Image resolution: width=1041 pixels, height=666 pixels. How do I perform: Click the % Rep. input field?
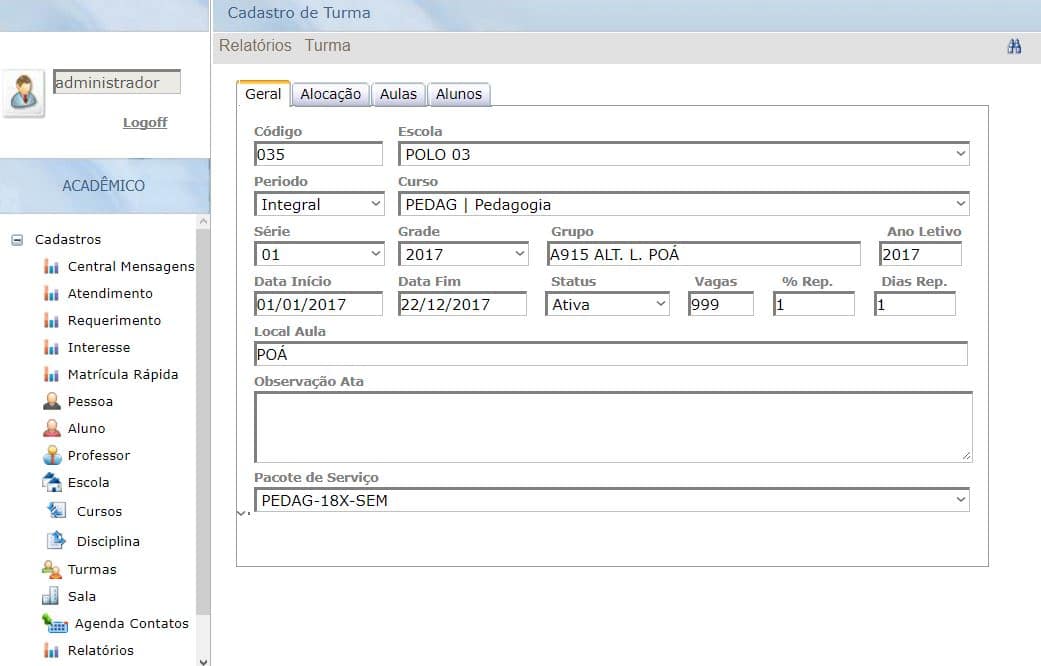tap(814, 304)
